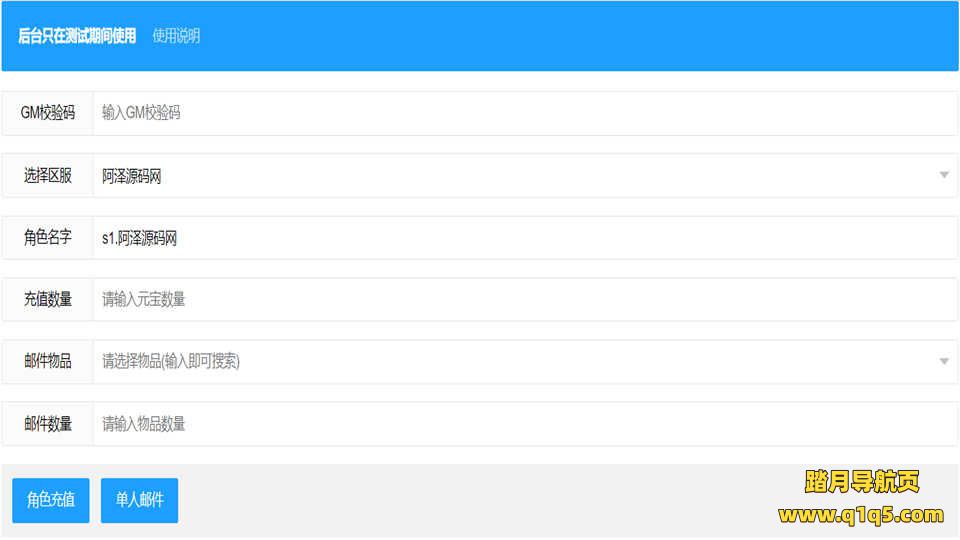
Task: Click the arrow icon on 邮件物品 dropdown
Action: [x=944, y=362]
